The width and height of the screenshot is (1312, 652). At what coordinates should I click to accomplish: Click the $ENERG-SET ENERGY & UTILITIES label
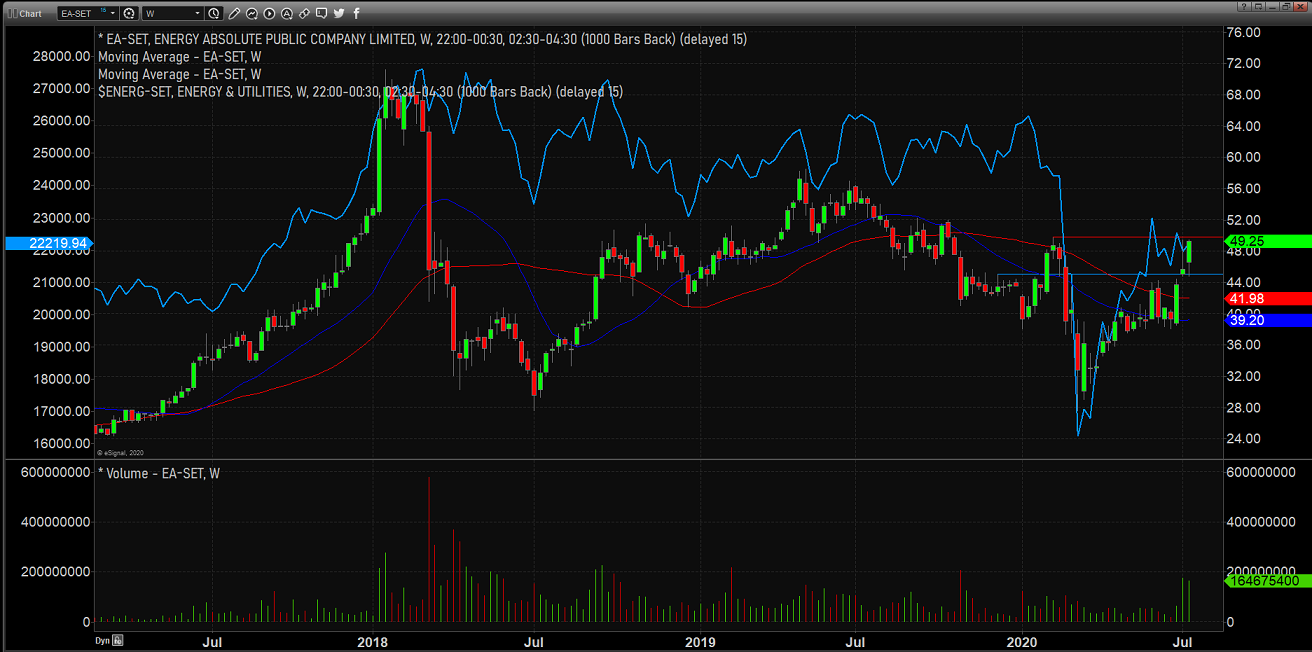coord(360,91)
